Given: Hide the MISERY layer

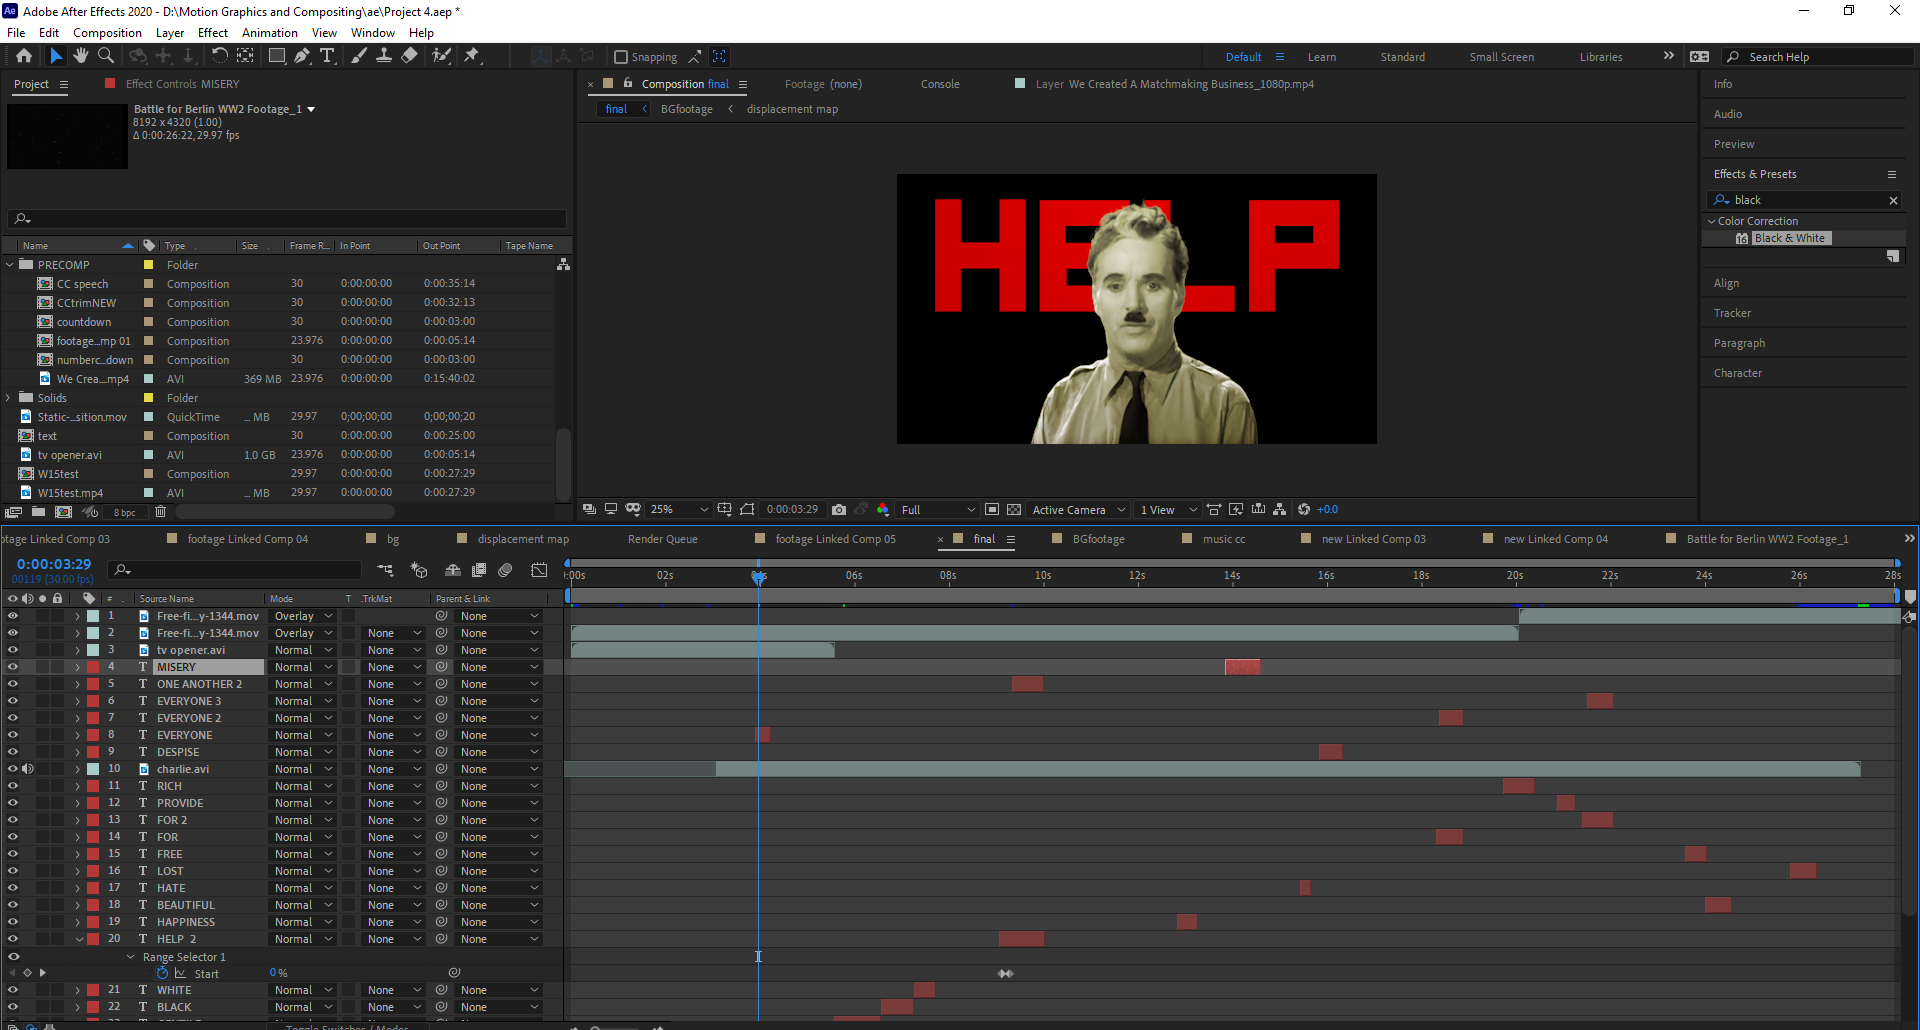Looking at the screenshot, I should point(13,667).
